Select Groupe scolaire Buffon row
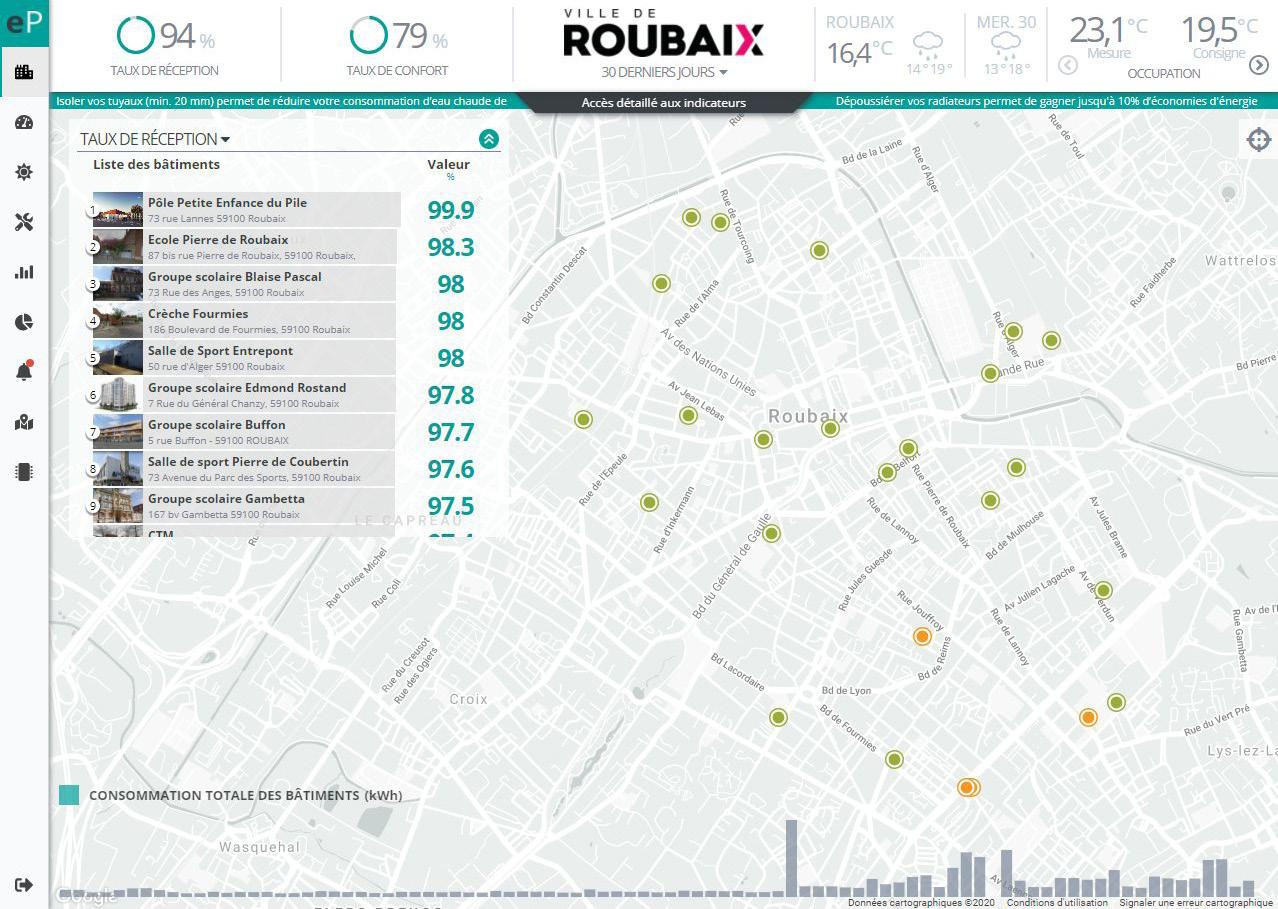Image resolution: width=1278 pixels, height=909 pixels. click(244, 432)
